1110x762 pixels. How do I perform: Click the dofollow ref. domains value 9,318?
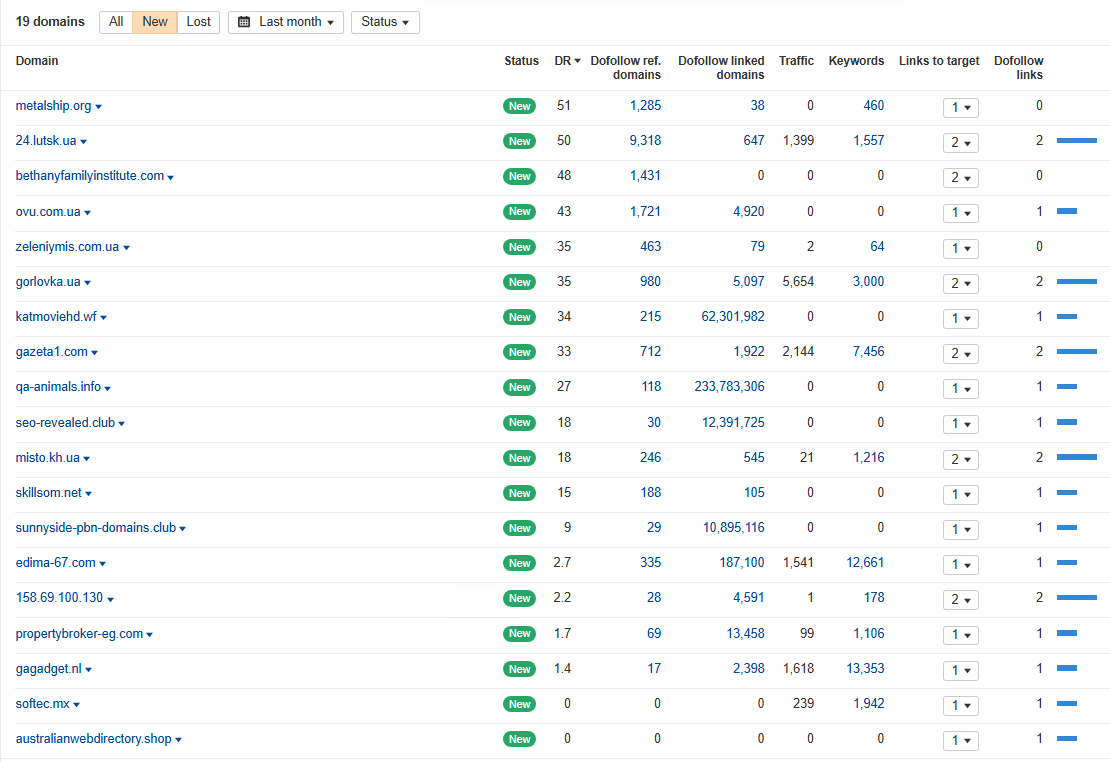[x=645, y=140]
